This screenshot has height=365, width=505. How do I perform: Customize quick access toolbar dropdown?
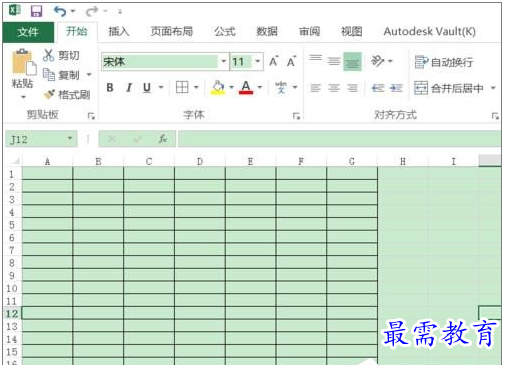point(120,12)
